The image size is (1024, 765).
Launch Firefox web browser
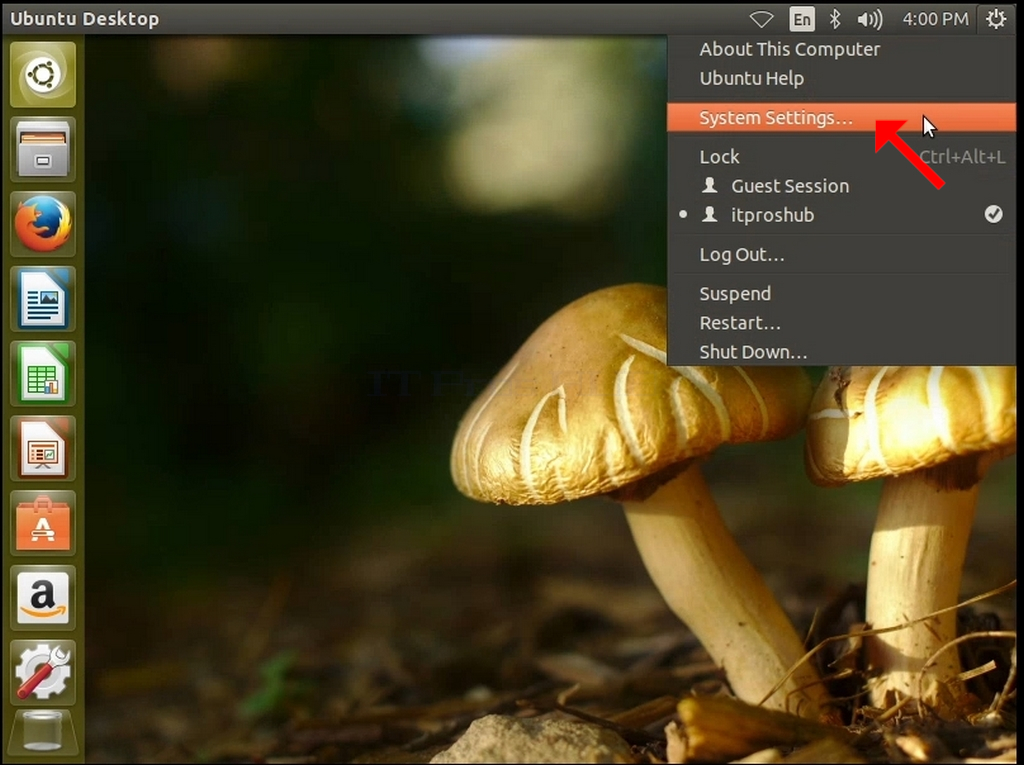coord(43,224)
